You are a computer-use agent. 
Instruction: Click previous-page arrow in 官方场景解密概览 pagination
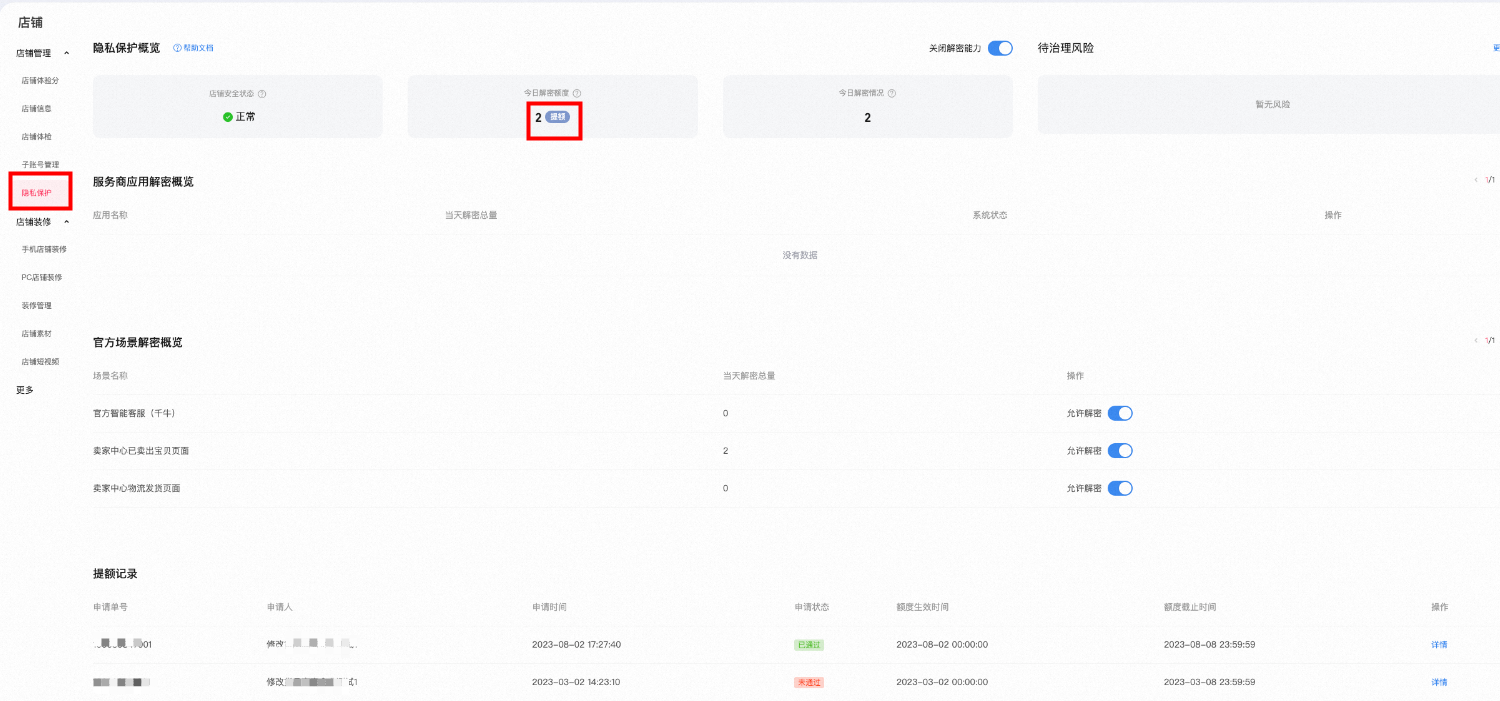[x=1475, y=340]
